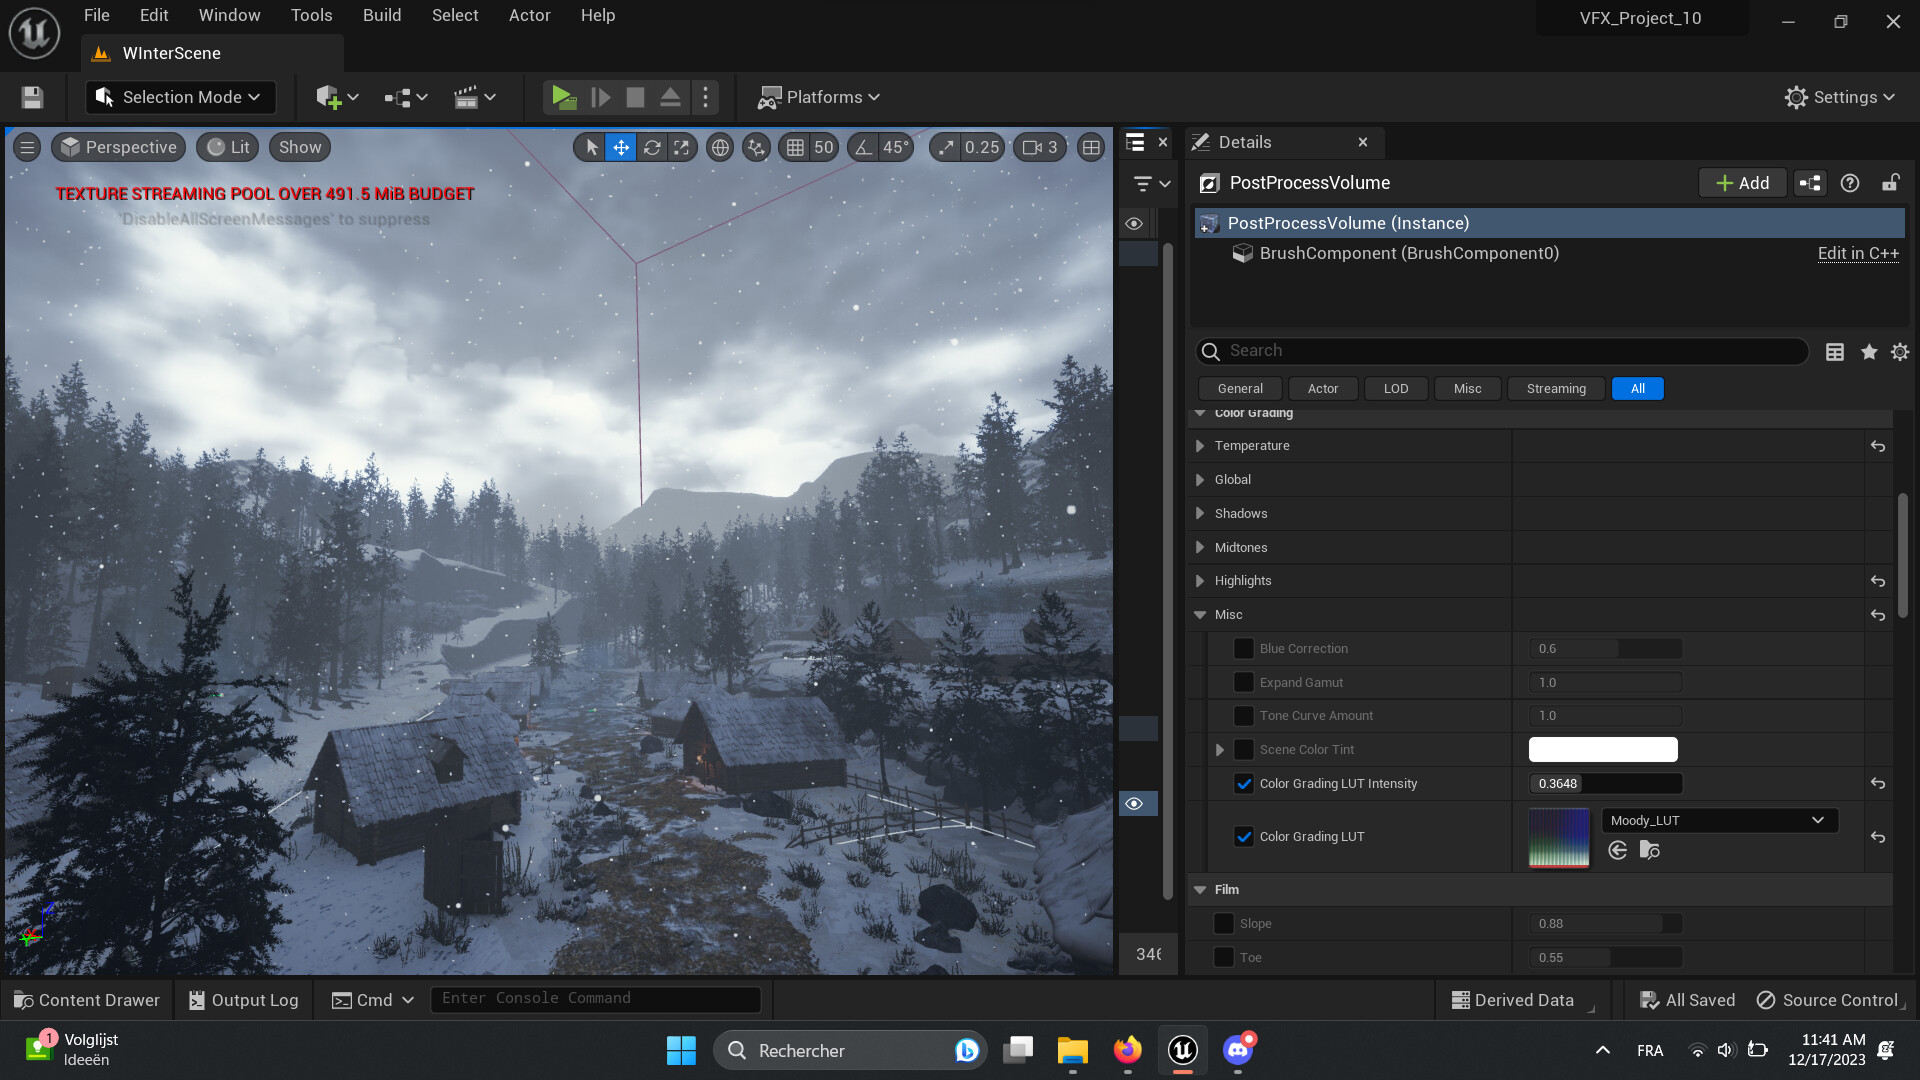Viewport: 1920px width, 1080px height.
Task: Open surface snapping options icon
Action: tap(756, 147)
